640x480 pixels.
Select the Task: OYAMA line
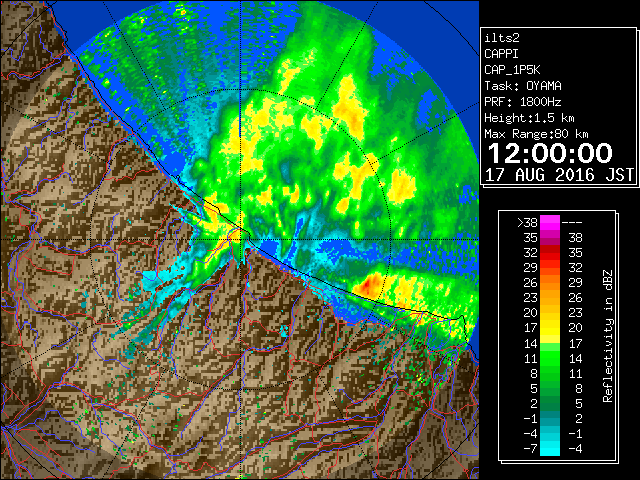click(x=522, y=86)
